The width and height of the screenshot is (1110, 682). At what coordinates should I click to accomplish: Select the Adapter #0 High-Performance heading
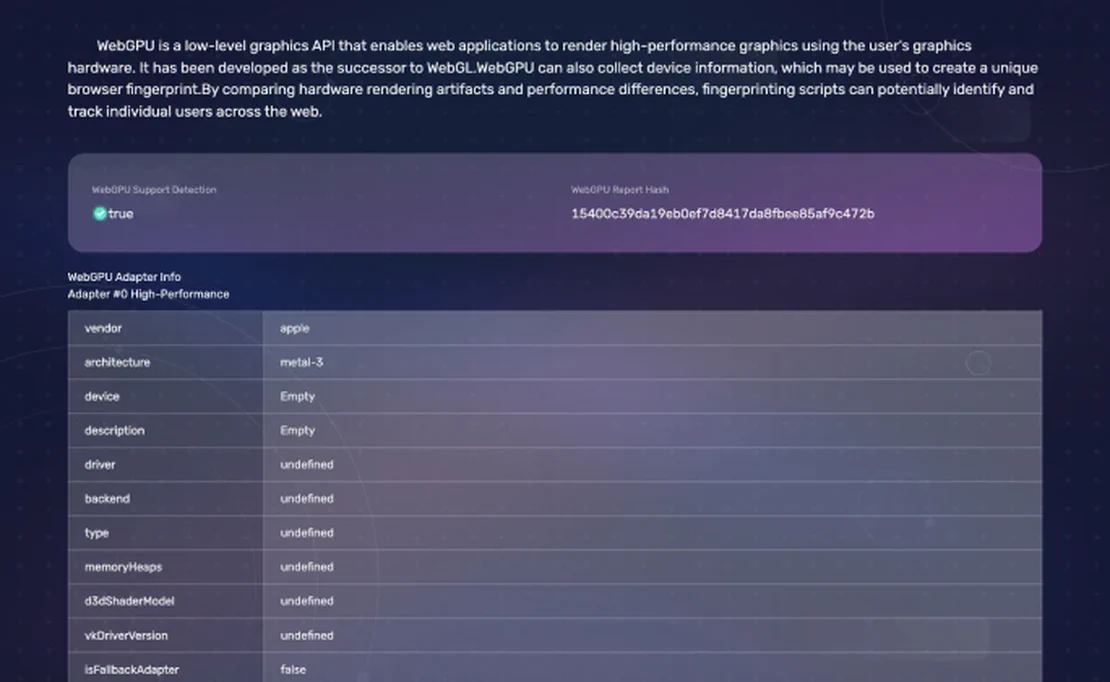pos(148,294)
